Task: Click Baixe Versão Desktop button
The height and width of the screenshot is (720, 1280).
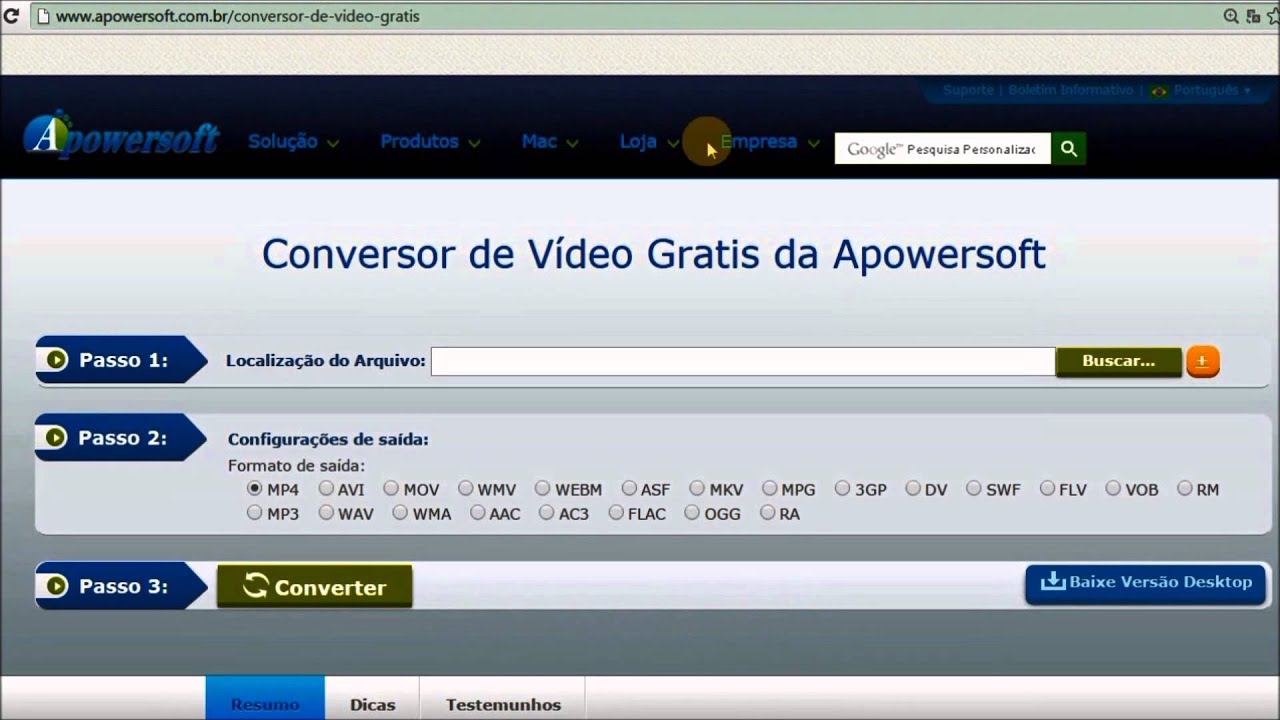Action: tap(1145, 583)
